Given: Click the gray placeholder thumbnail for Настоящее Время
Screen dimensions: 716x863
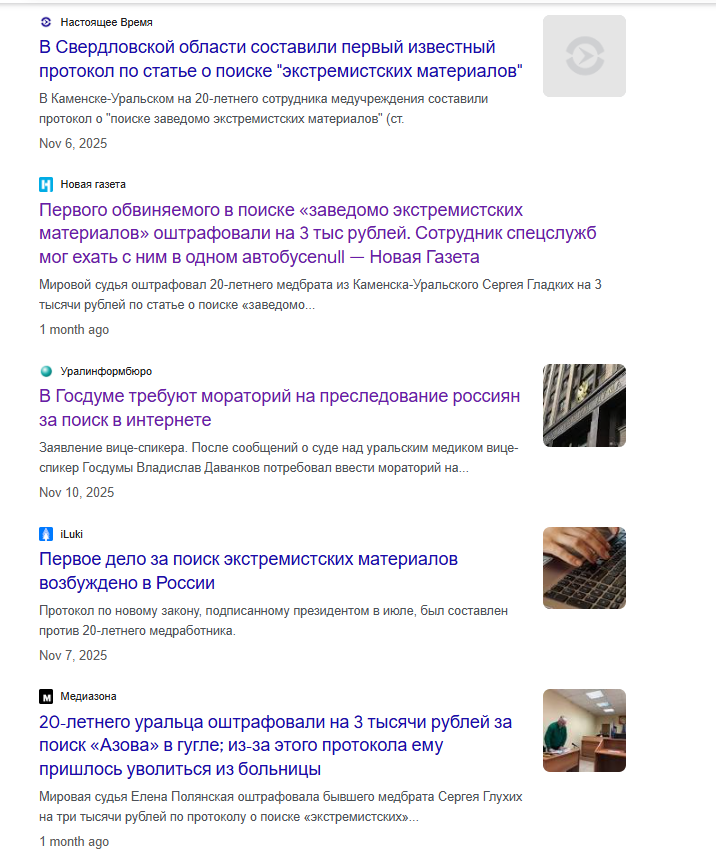Looking at the screenshot, I should pyautogui.click(x=584, y=56).
